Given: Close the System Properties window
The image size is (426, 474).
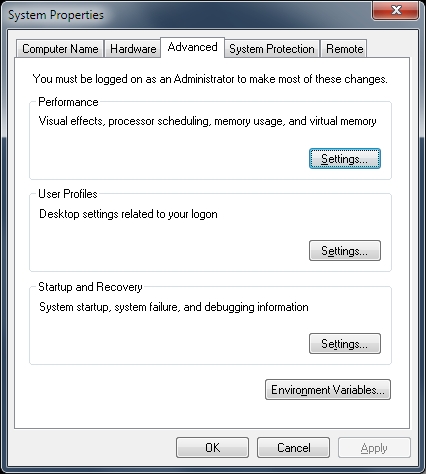Looking at the screenshot, I should 396,10.
